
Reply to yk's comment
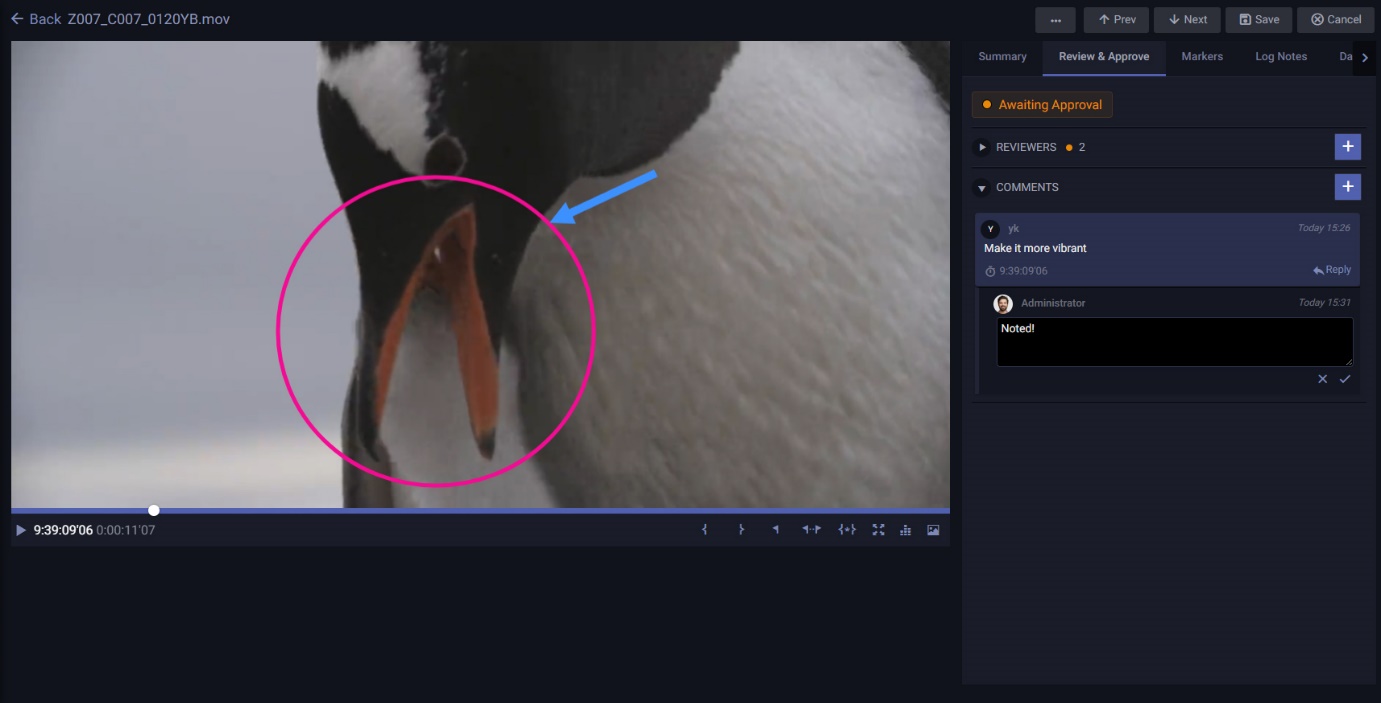click(x=1332, y=270)
